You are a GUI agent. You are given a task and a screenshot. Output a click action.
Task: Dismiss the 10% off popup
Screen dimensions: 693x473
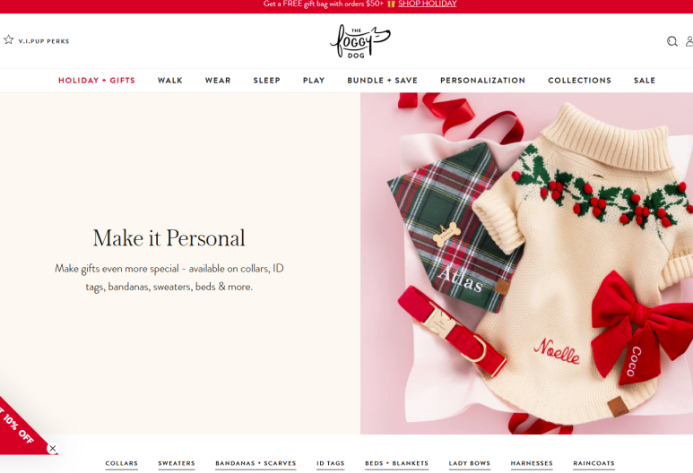coord(53,448)
